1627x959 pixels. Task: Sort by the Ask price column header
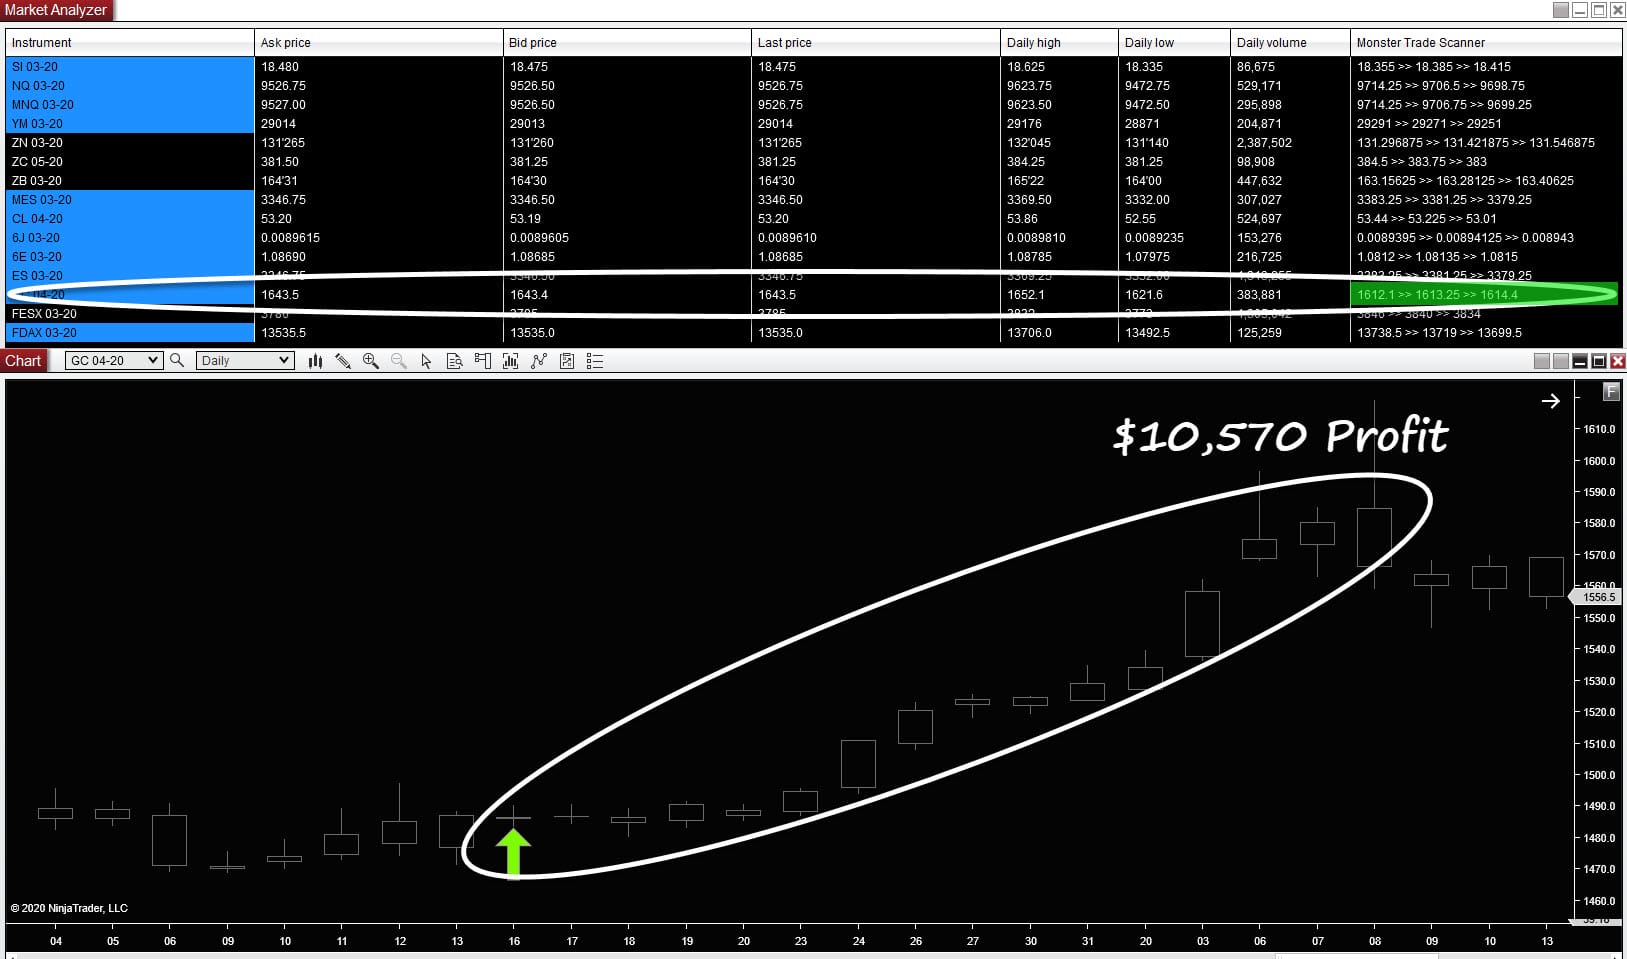click(378, 42)
